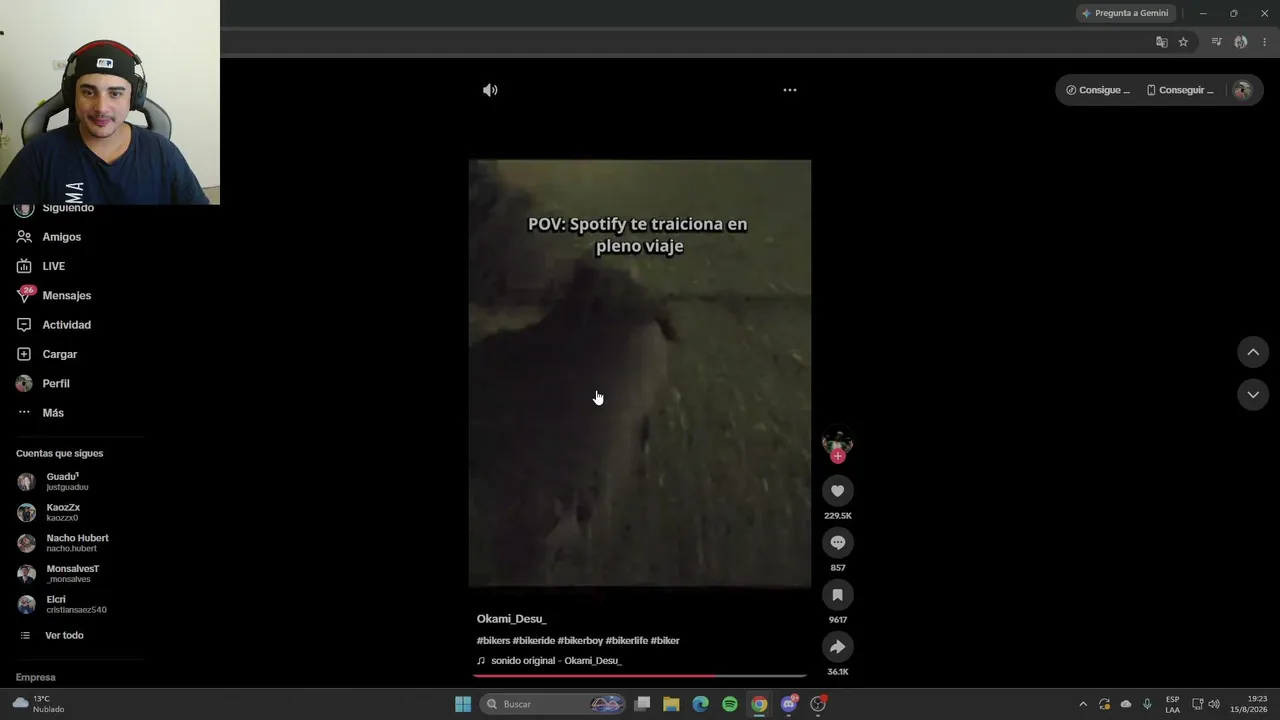
Task: Open the #bikers hashtag
Action: click(x=493, y=641)
